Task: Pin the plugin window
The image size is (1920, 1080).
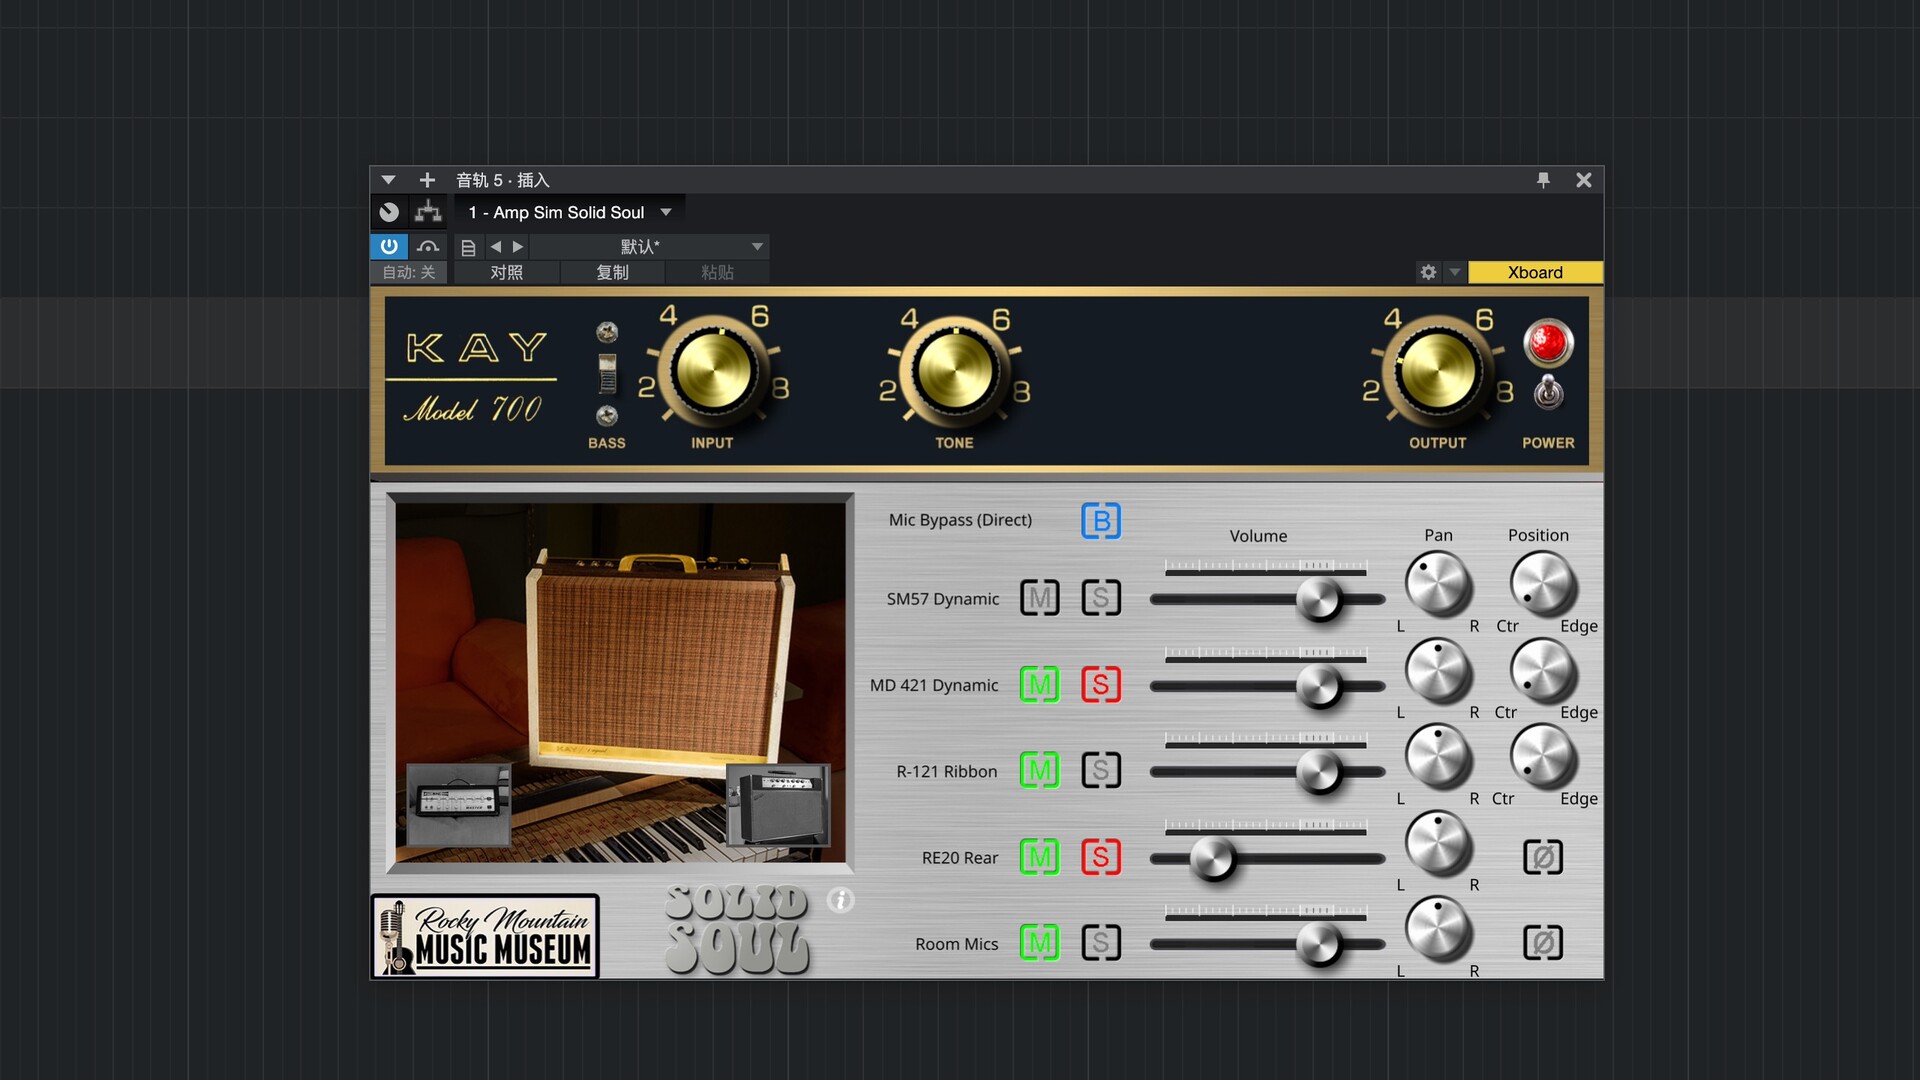Action: (1543, 180)
